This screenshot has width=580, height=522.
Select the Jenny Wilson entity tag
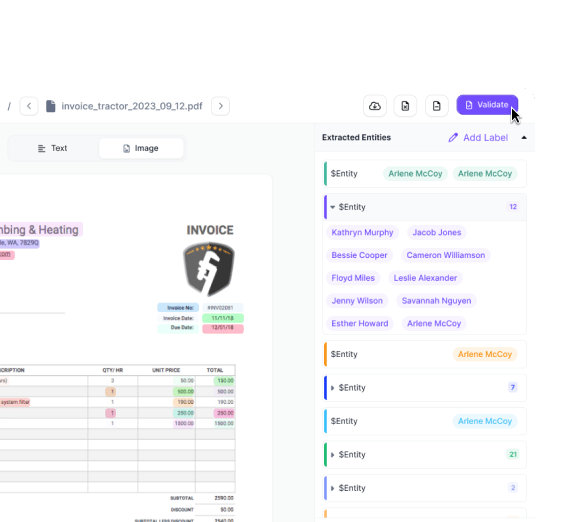point(357,301)
